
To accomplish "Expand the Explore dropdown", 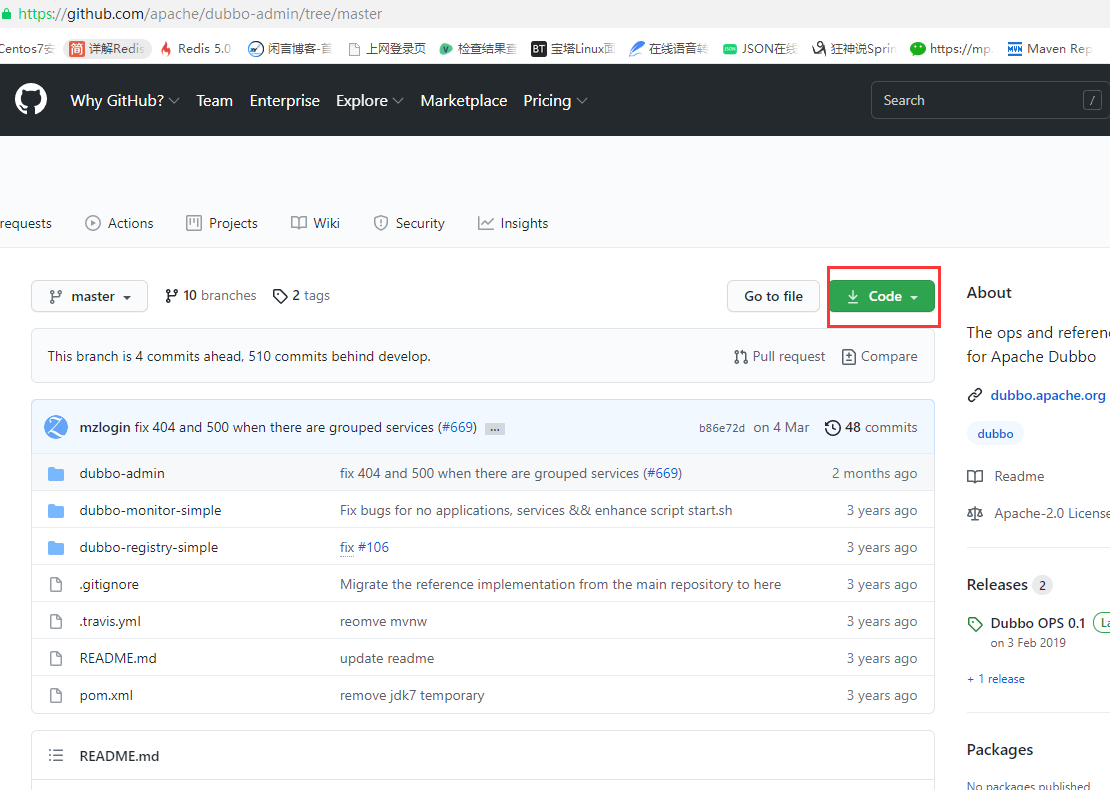I will [370, 101].
